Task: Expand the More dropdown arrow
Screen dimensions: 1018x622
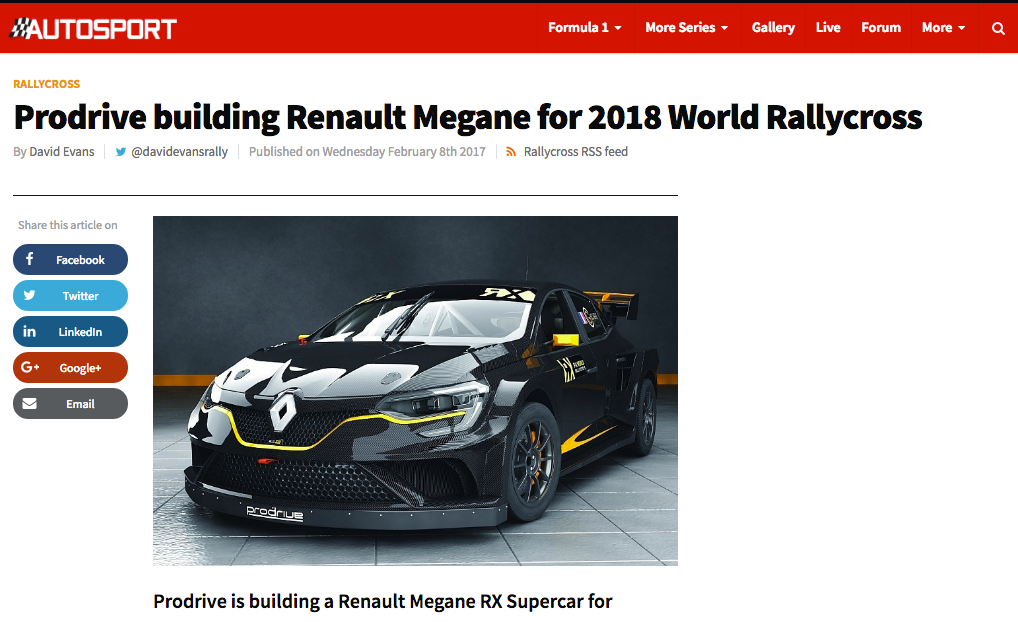Action: (x=962, y=28)
